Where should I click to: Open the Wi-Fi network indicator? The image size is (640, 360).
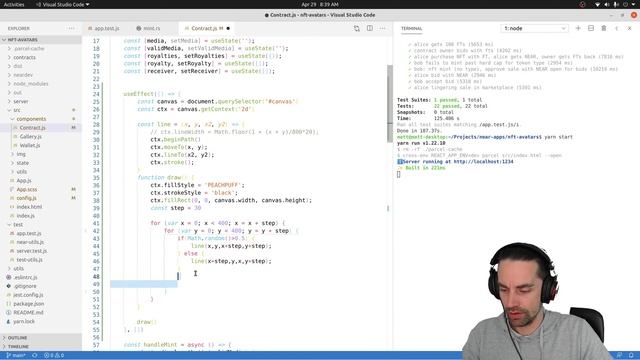click(597, 4)
